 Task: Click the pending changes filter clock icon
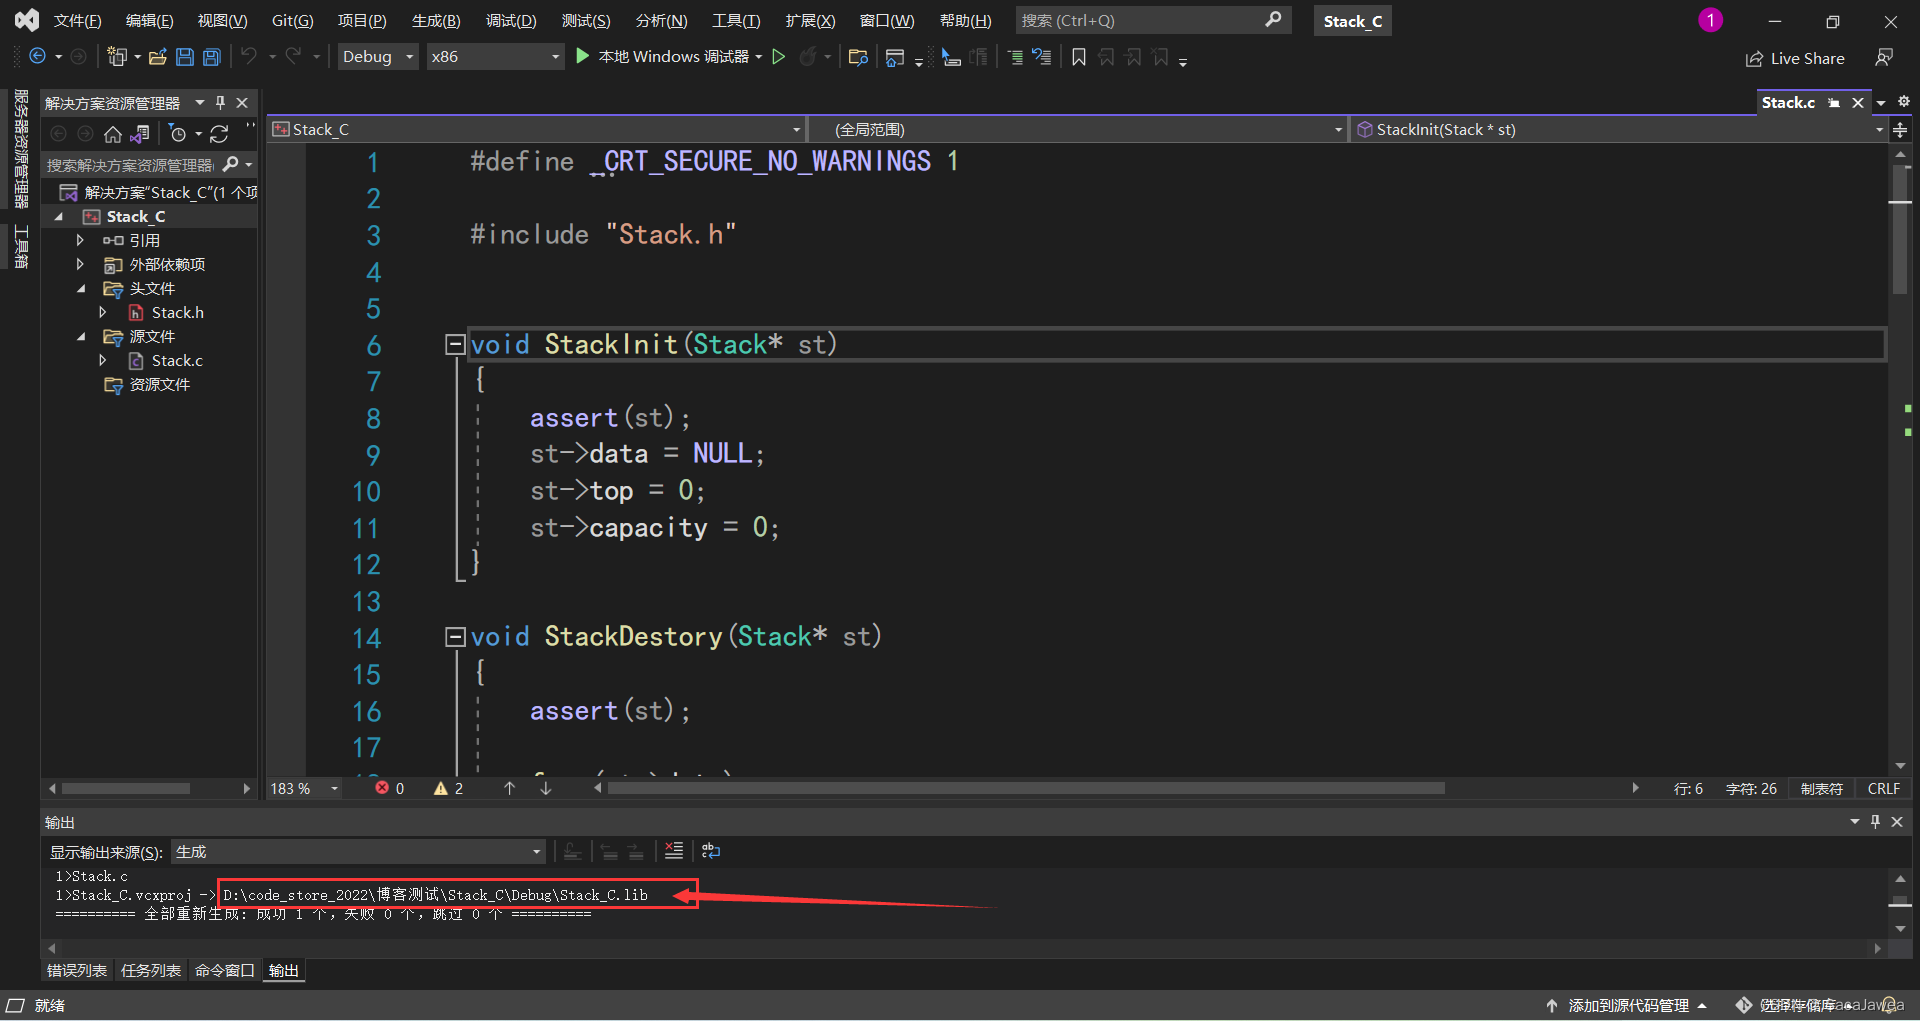(178, 133)
